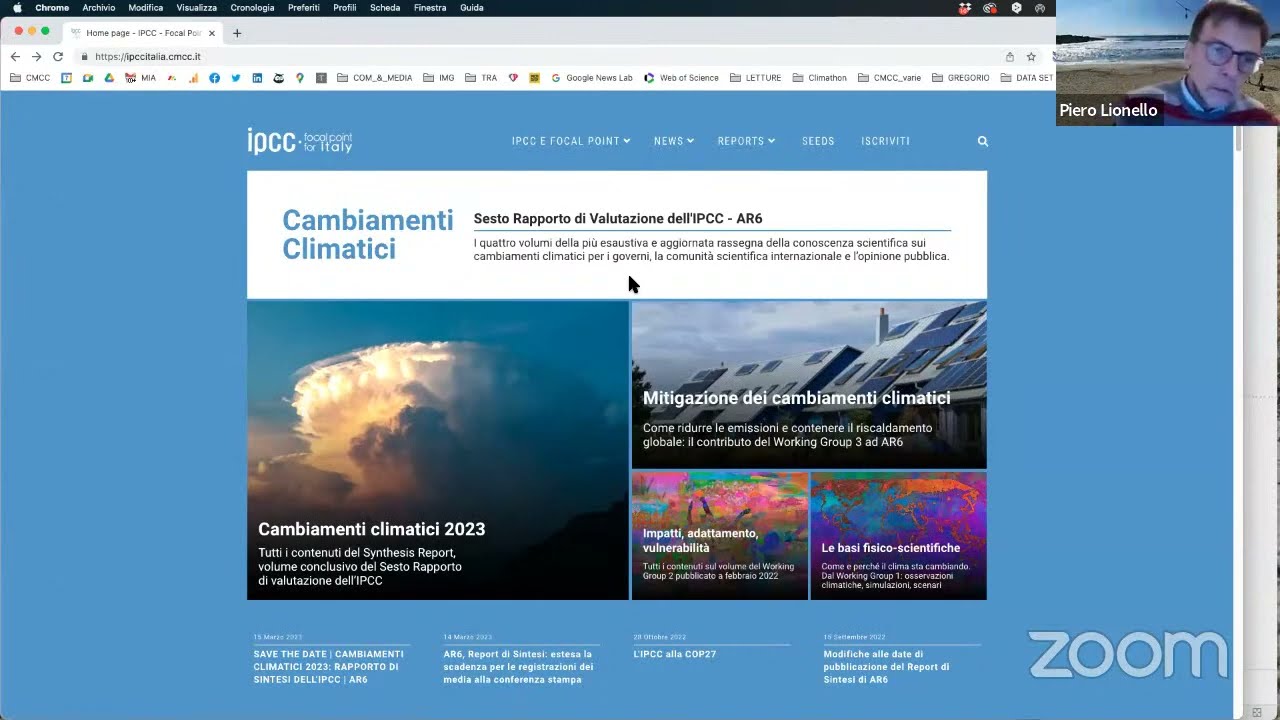1280x720 pixels.
Task: Open the Guida menu
Action: (472, 7)
